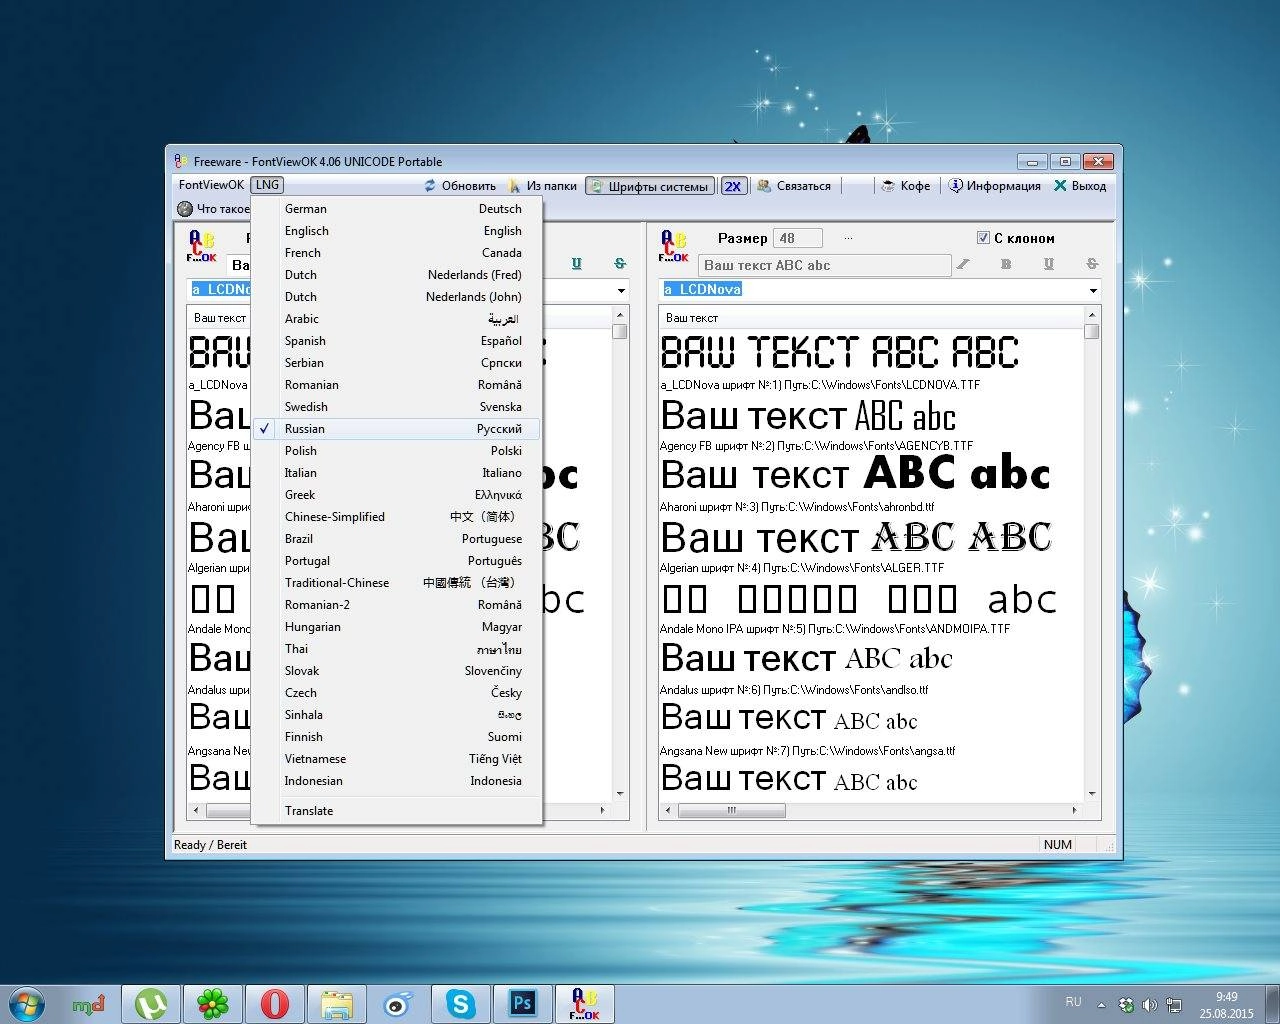Open fonts from folder Из папки
The width and height of the screenshot is (1280, 1024).
point(543,186)
